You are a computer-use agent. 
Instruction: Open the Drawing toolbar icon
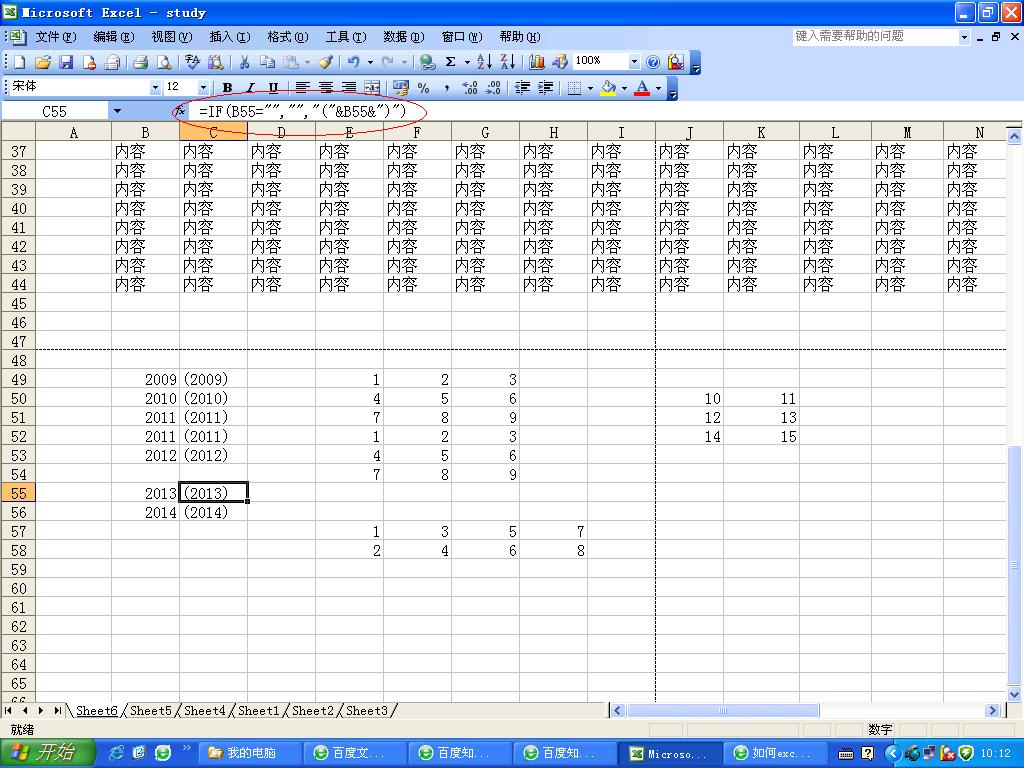(x=560, y=62)
